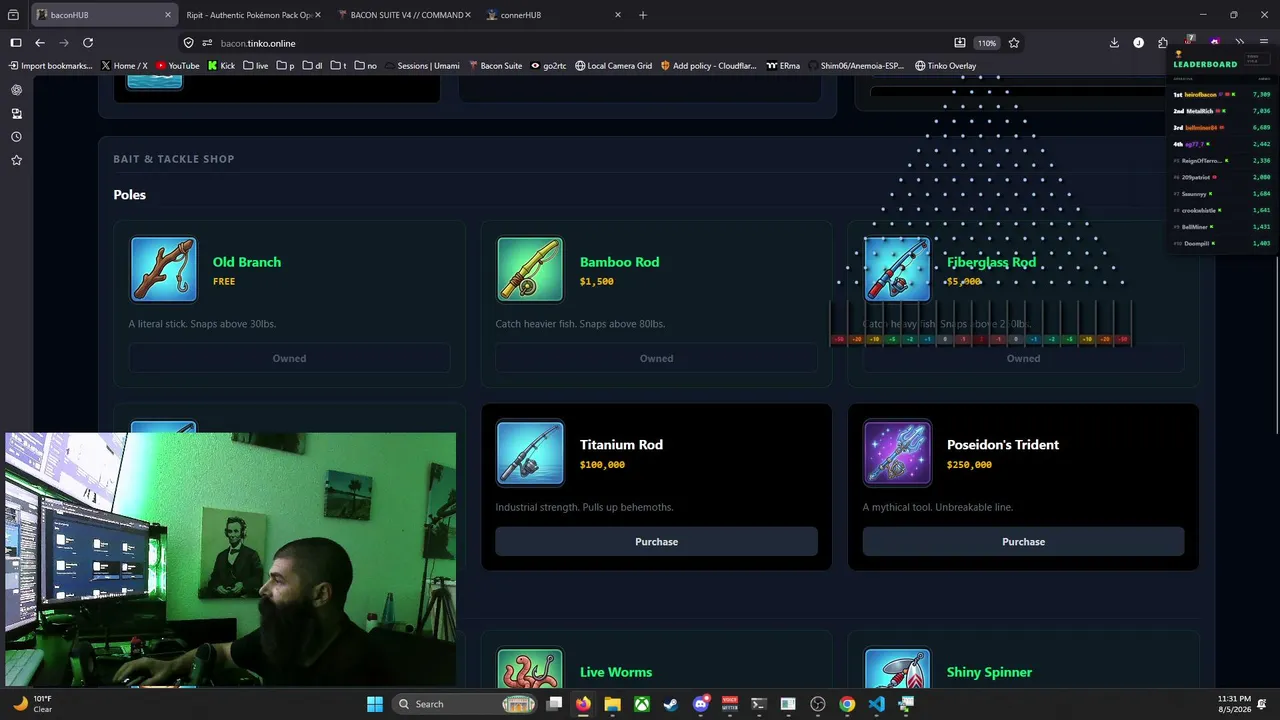The height and width of the screenshot is (720, 1280).
Task: Open the taskbar weather widget showing 101°F
Action: (32, 704)
